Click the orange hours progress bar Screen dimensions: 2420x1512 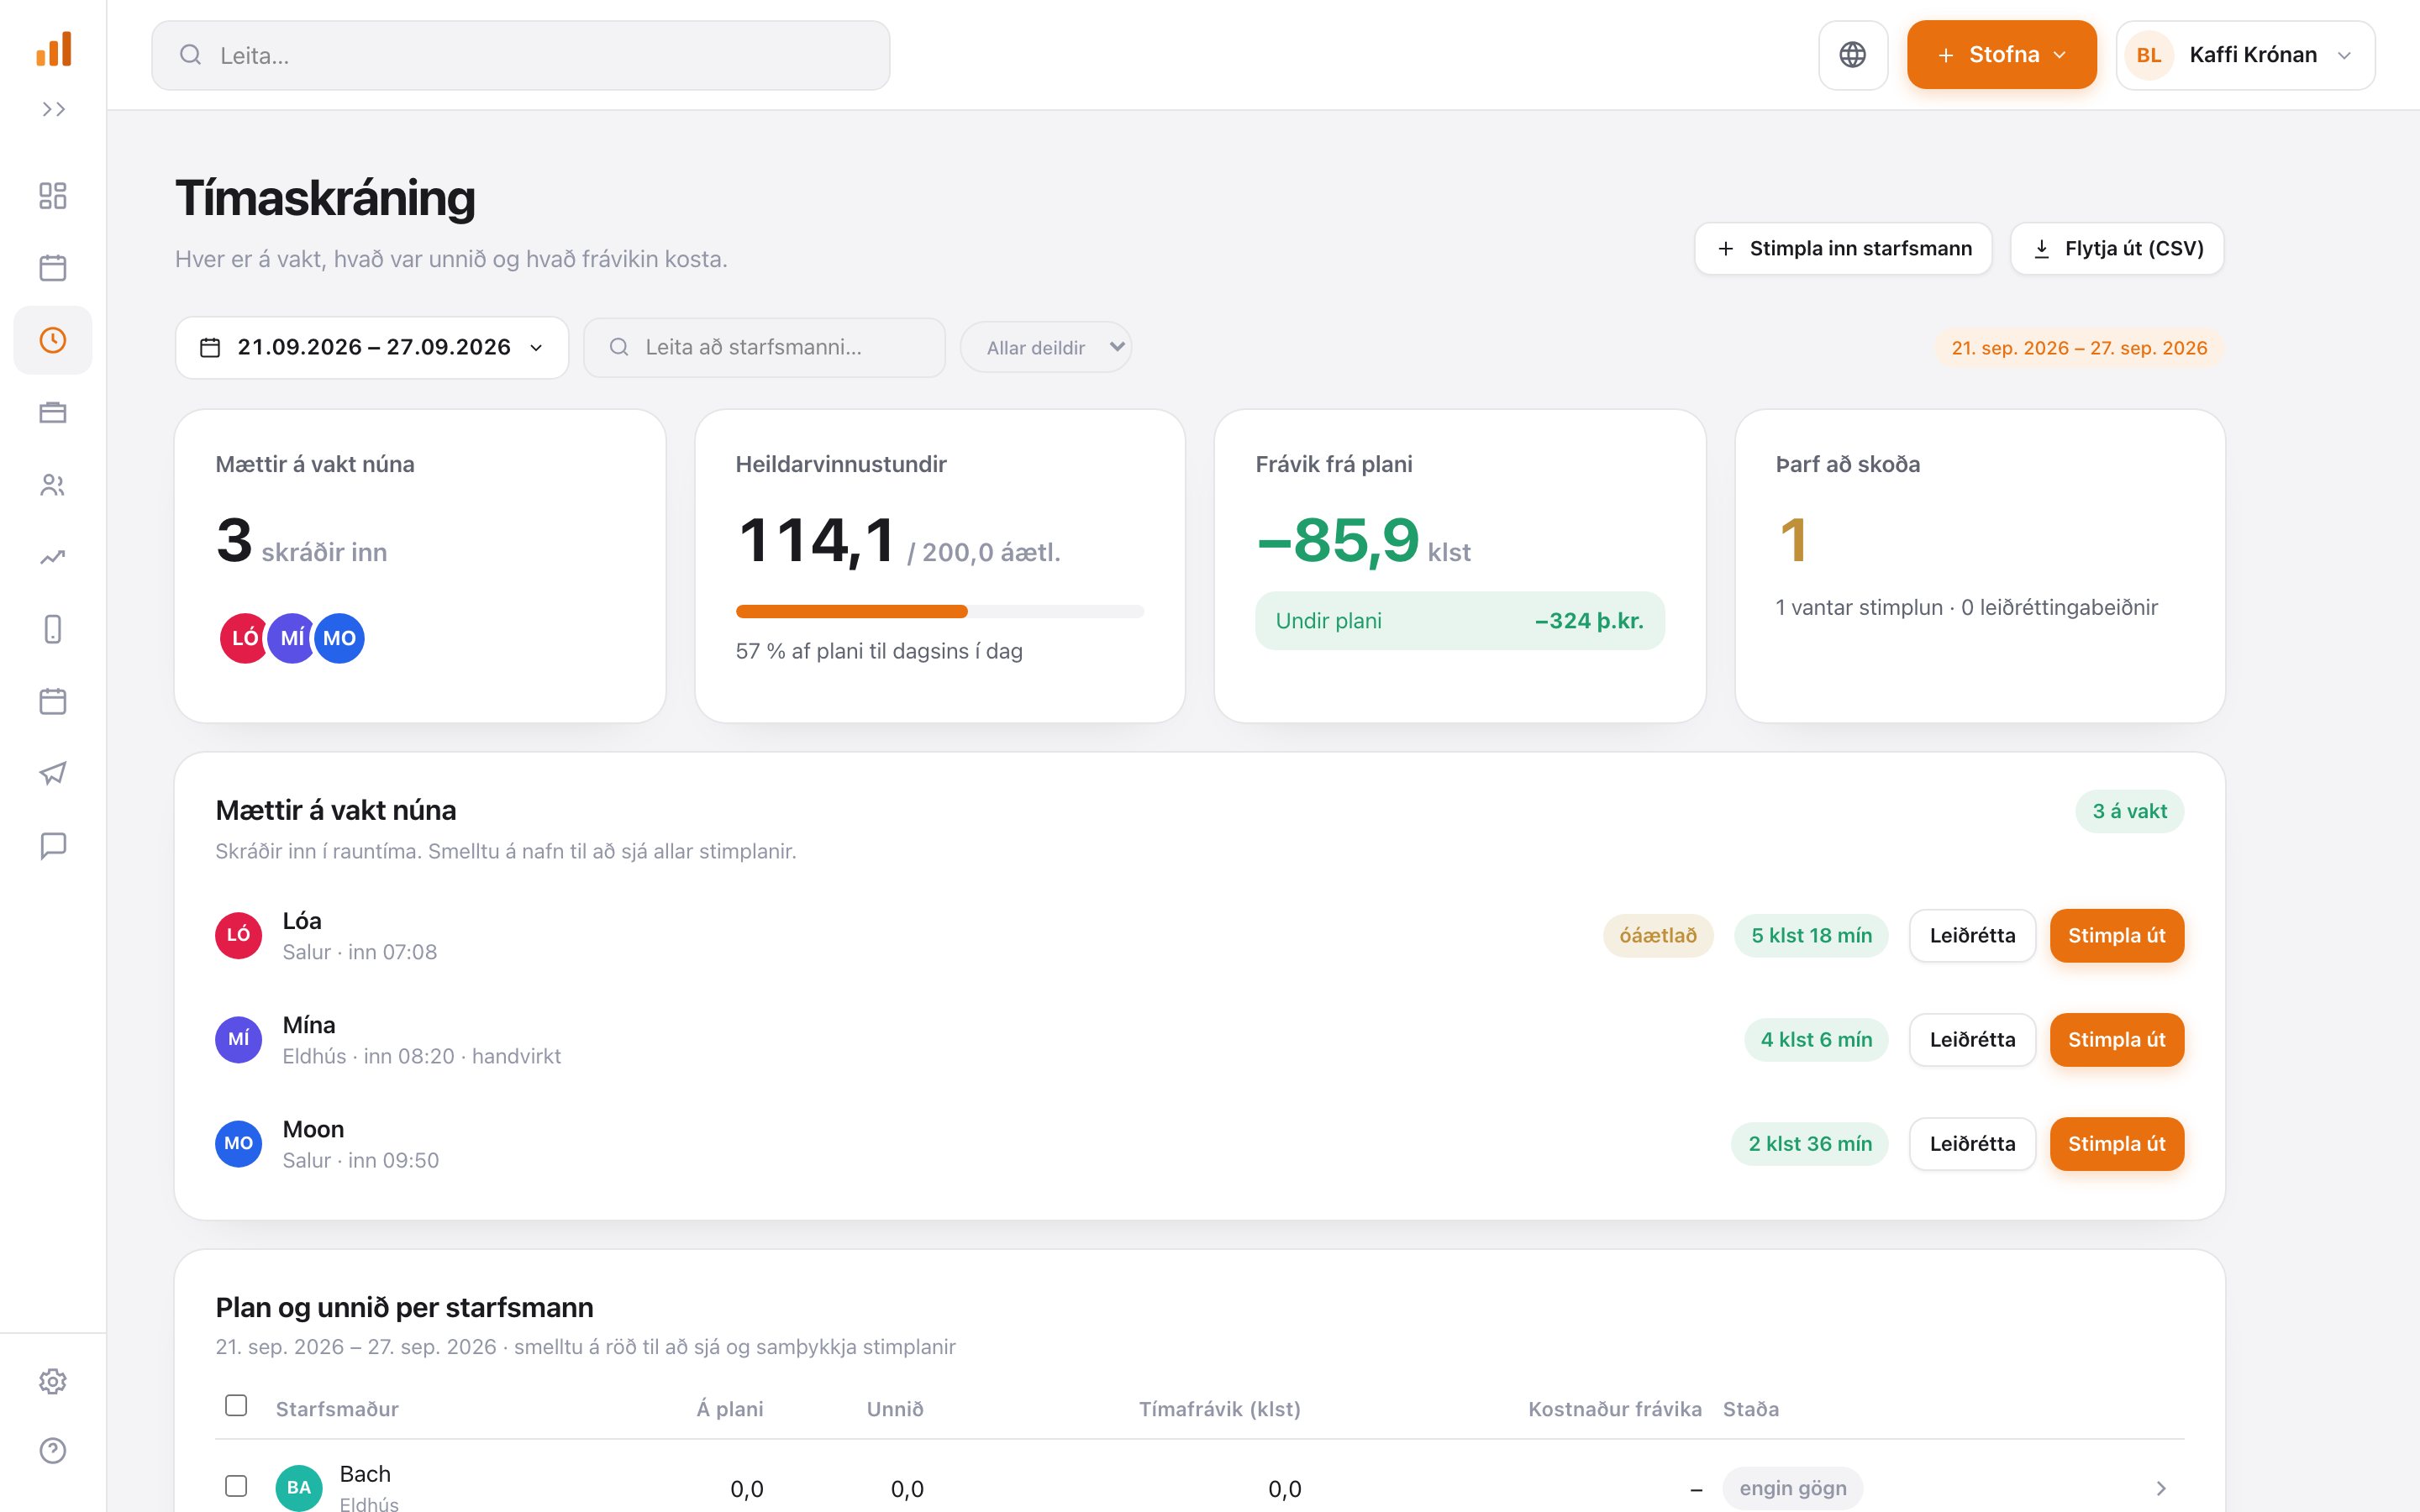(852, 611)
